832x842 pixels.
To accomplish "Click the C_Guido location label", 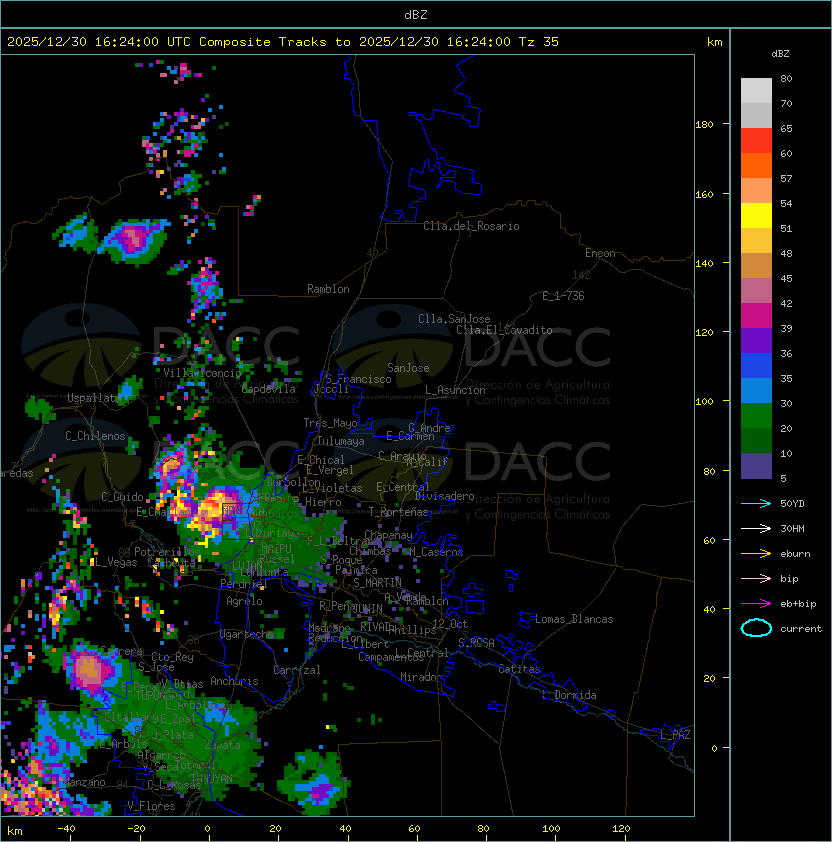I will coord(122,497).
